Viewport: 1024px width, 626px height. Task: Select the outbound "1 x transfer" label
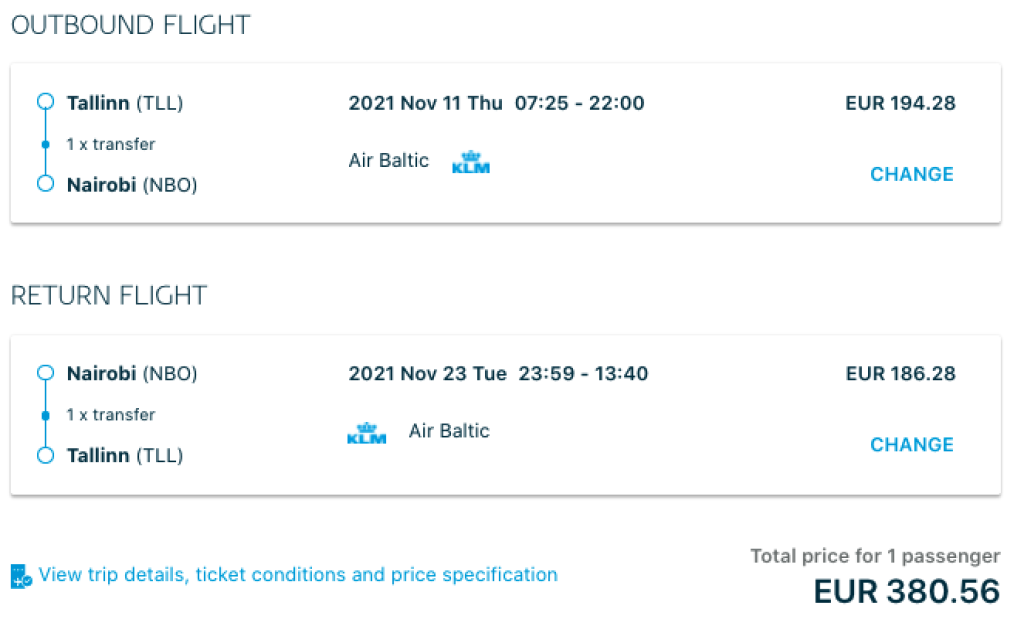[111, 144]
